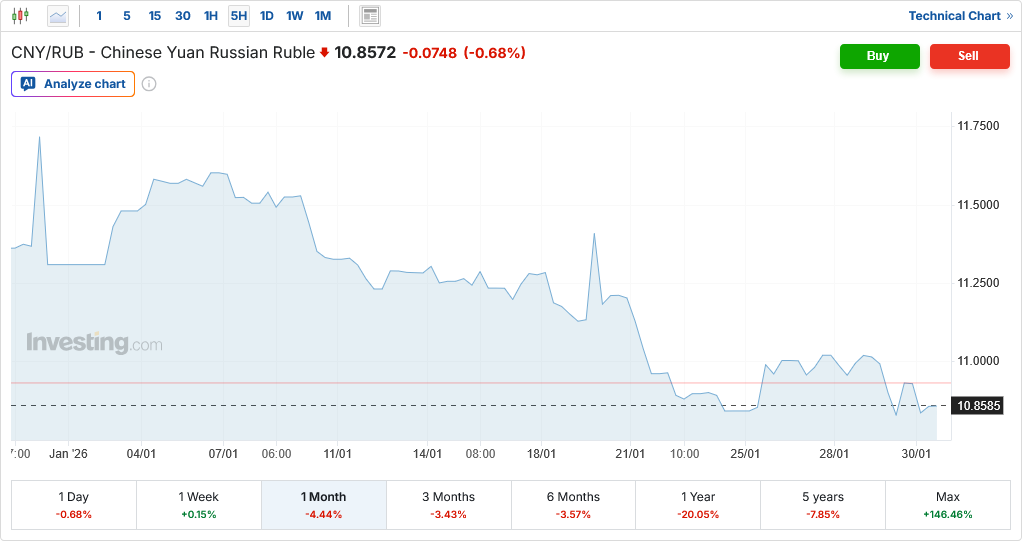Choose the 5H interval

click(239, 16)
